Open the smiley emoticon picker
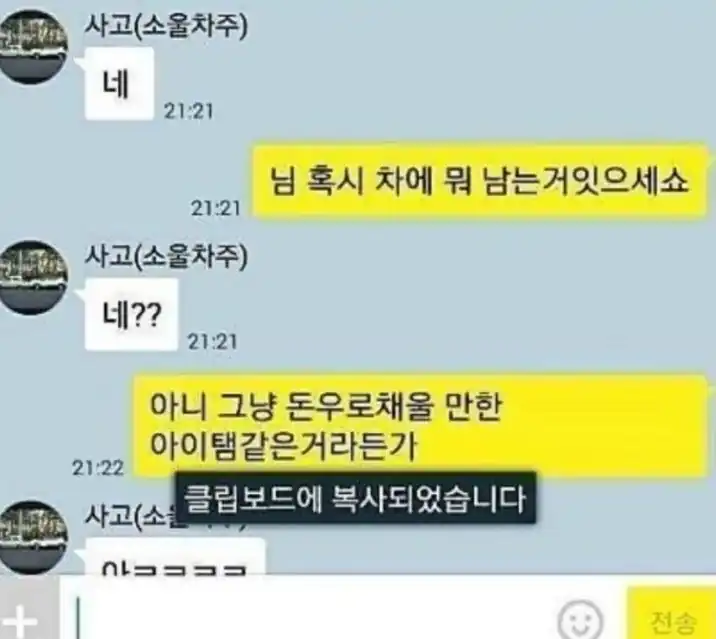 click(580, 620)
